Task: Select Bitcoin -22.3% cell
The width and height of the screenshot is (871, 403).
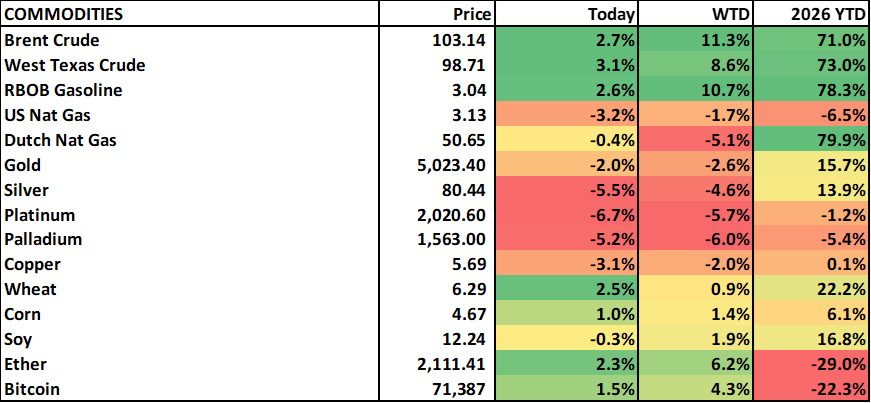Action: coord(810,388)
